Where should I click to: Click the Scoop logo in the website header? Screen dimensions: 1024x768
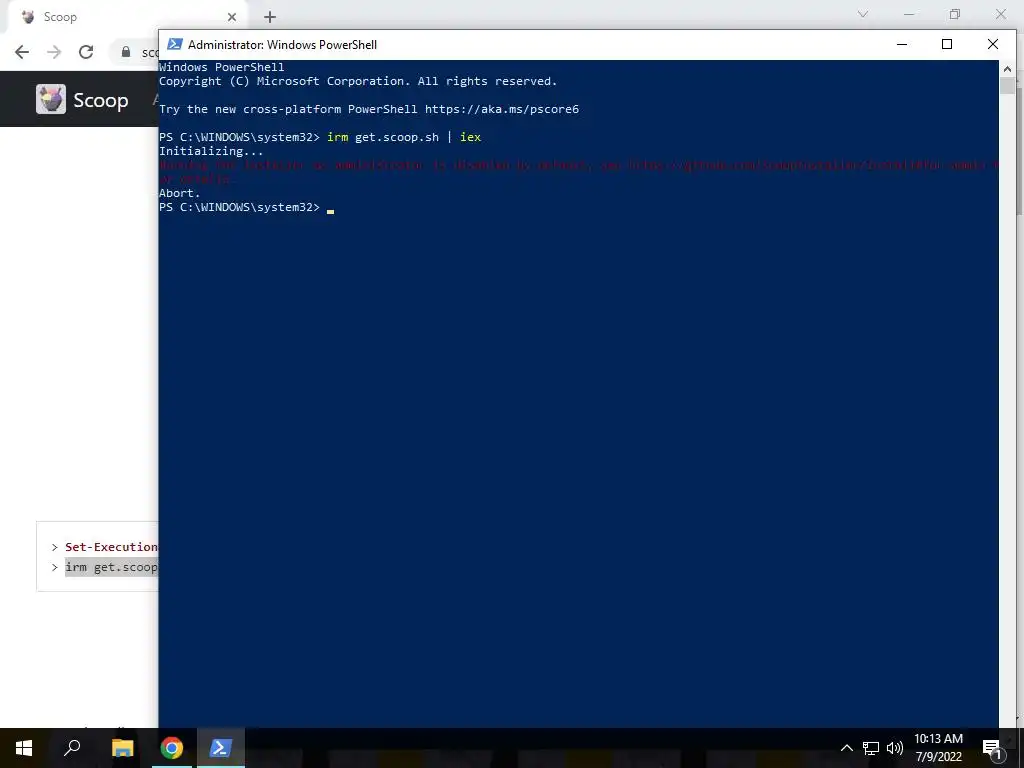coord(51,99)
